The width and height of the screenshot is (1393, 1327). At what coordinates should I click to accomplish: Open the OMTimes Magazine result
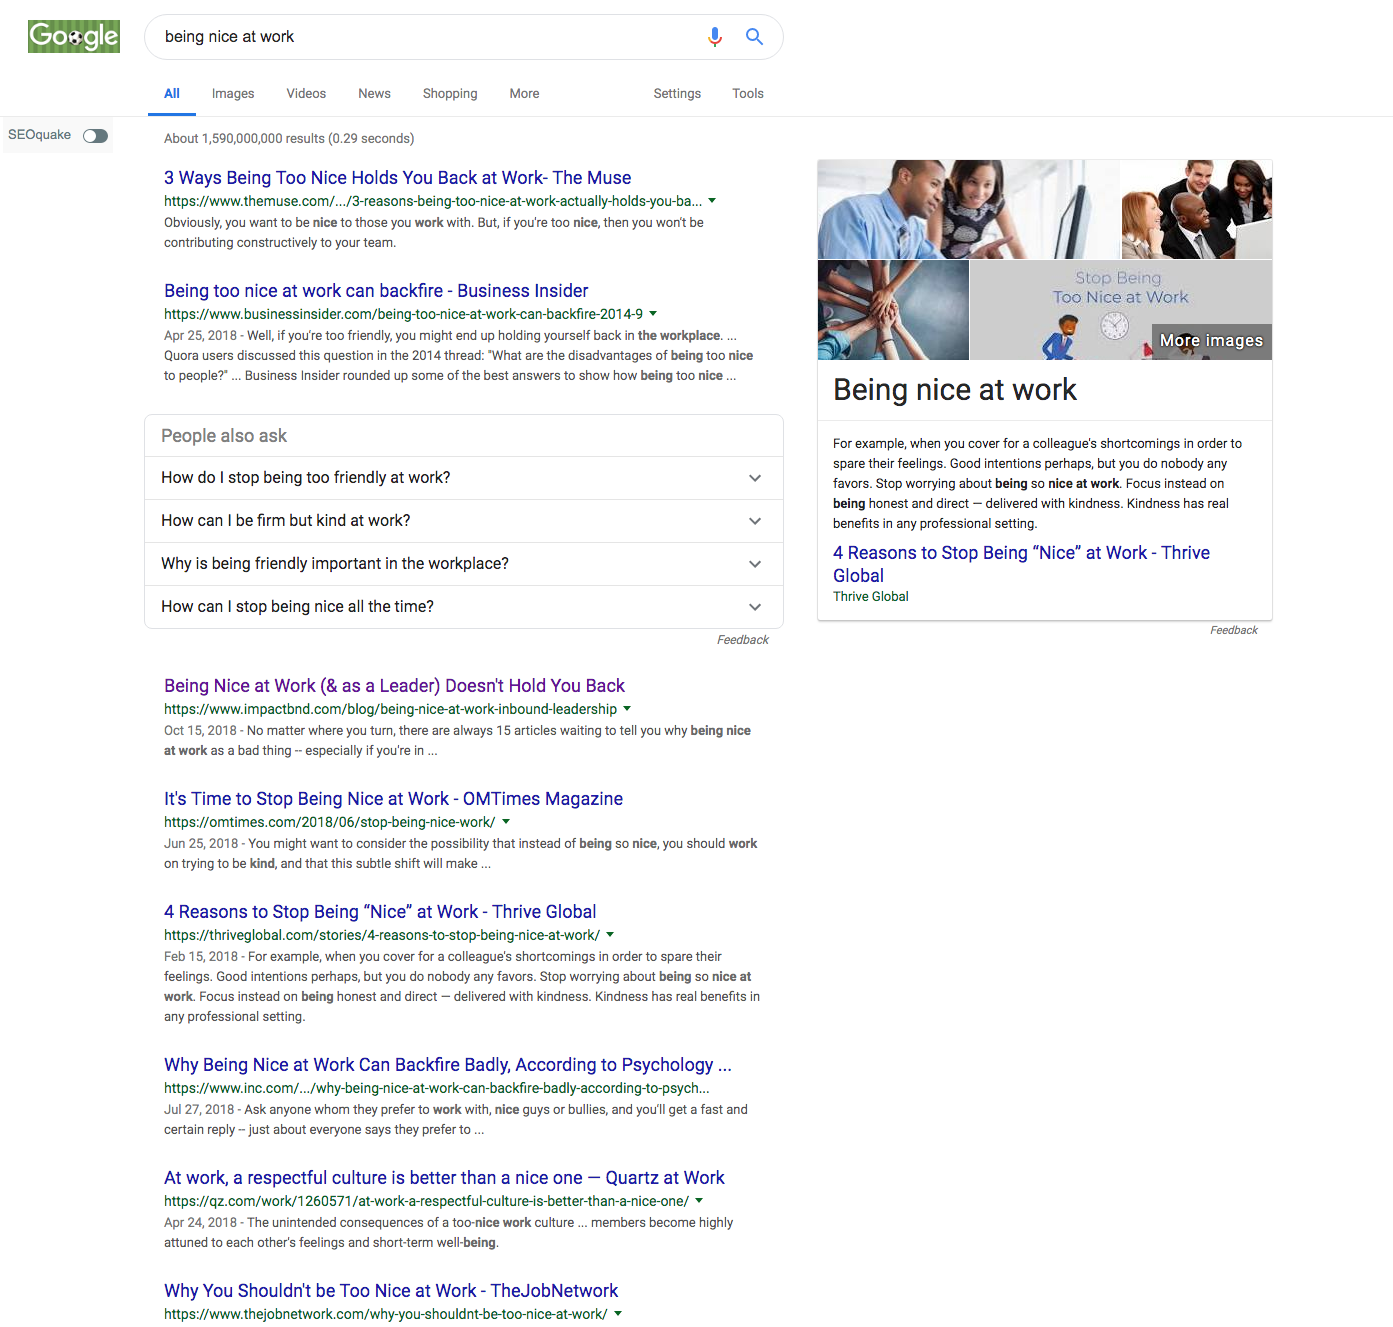click(393, 799)
